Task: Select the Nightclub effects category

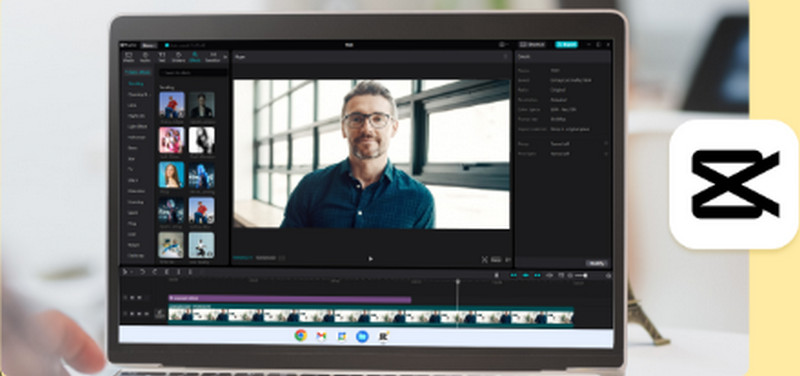Action: [x=136, y=116]
